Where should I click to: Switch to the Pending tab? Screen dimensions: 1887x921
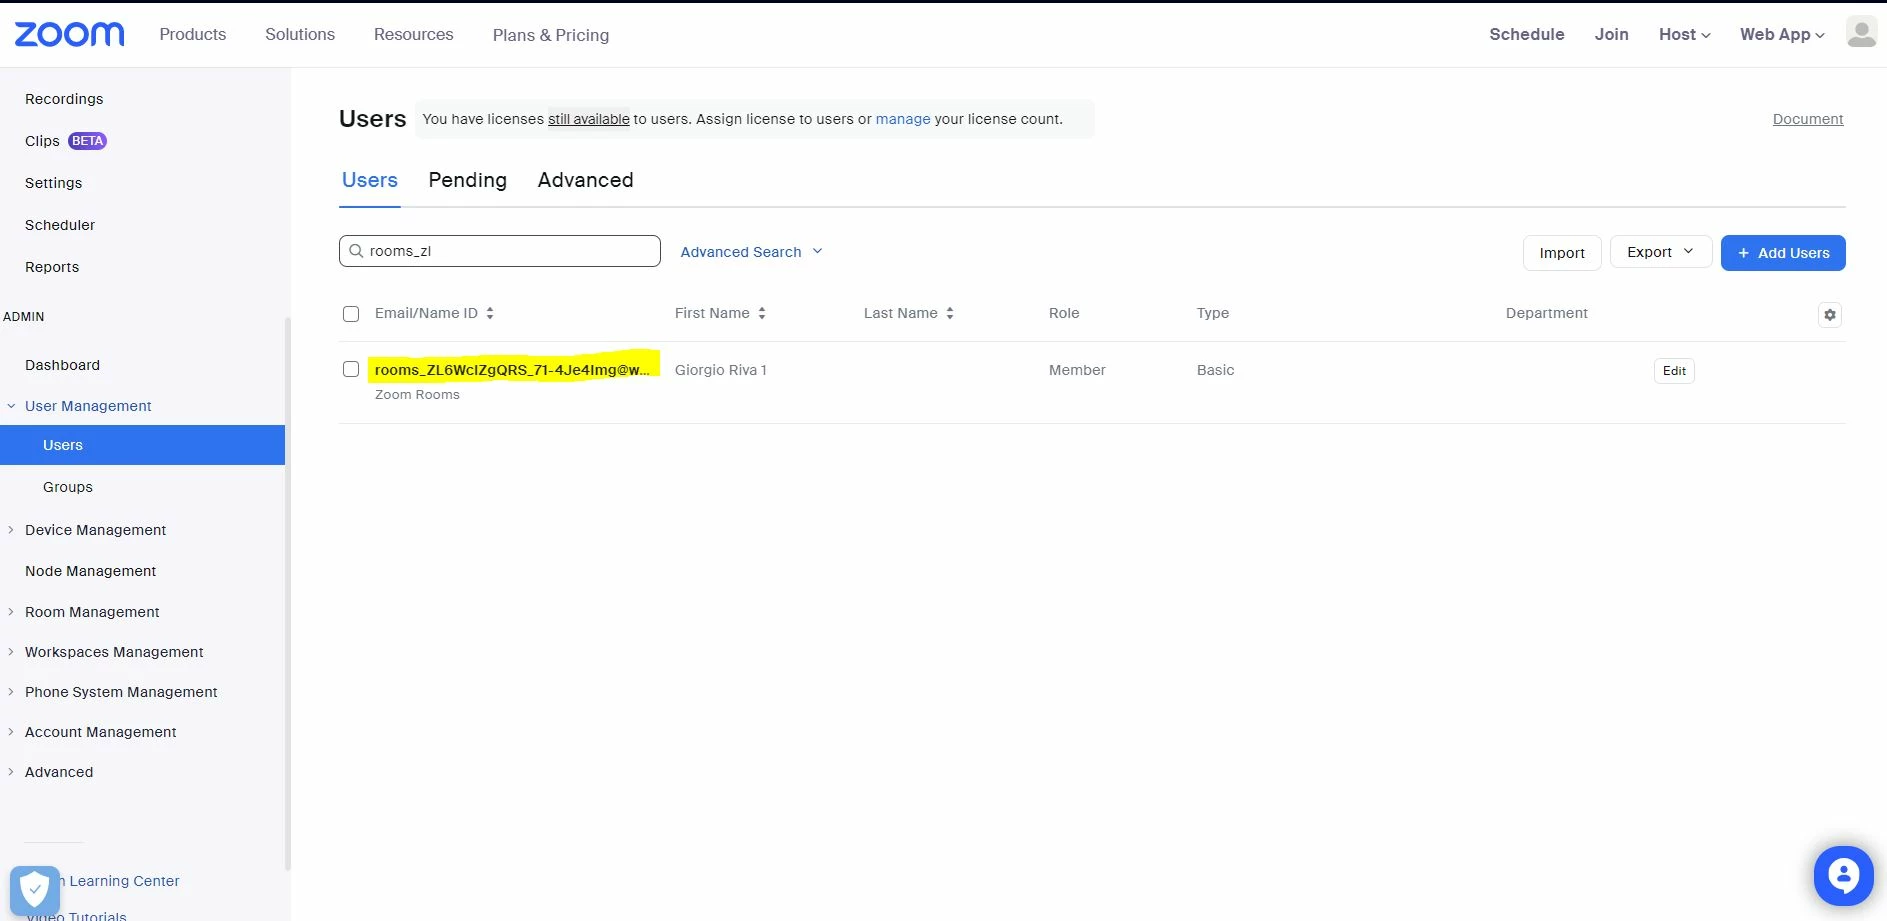(x=467, y=180)
